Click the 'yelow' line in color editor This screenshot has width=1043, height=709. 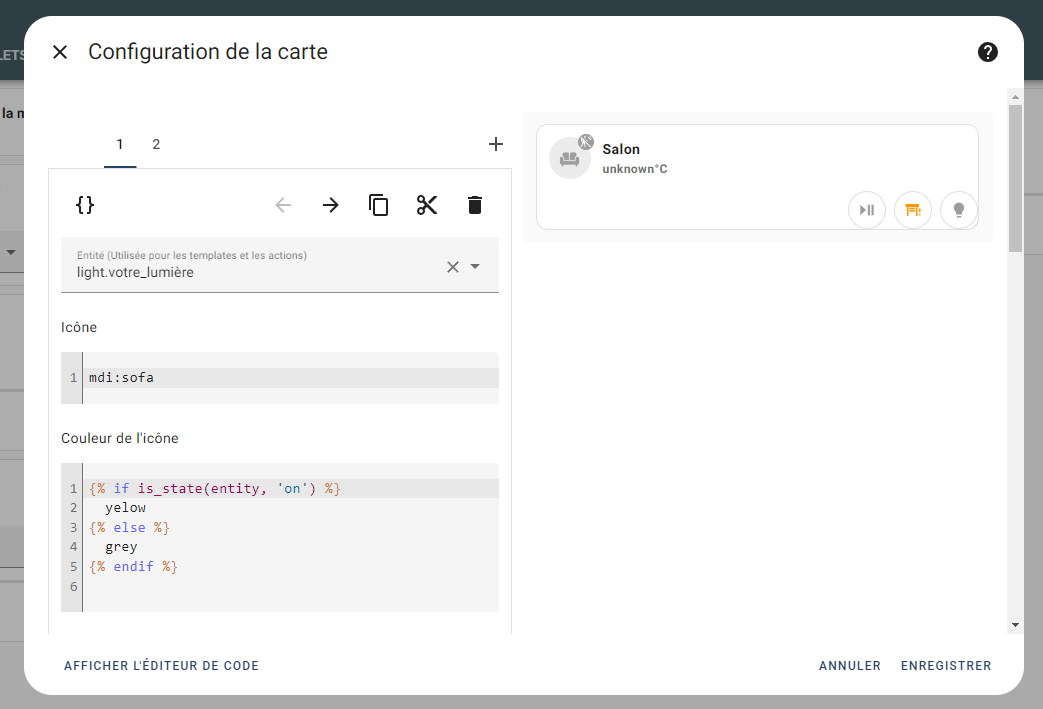tap(291, 507)
